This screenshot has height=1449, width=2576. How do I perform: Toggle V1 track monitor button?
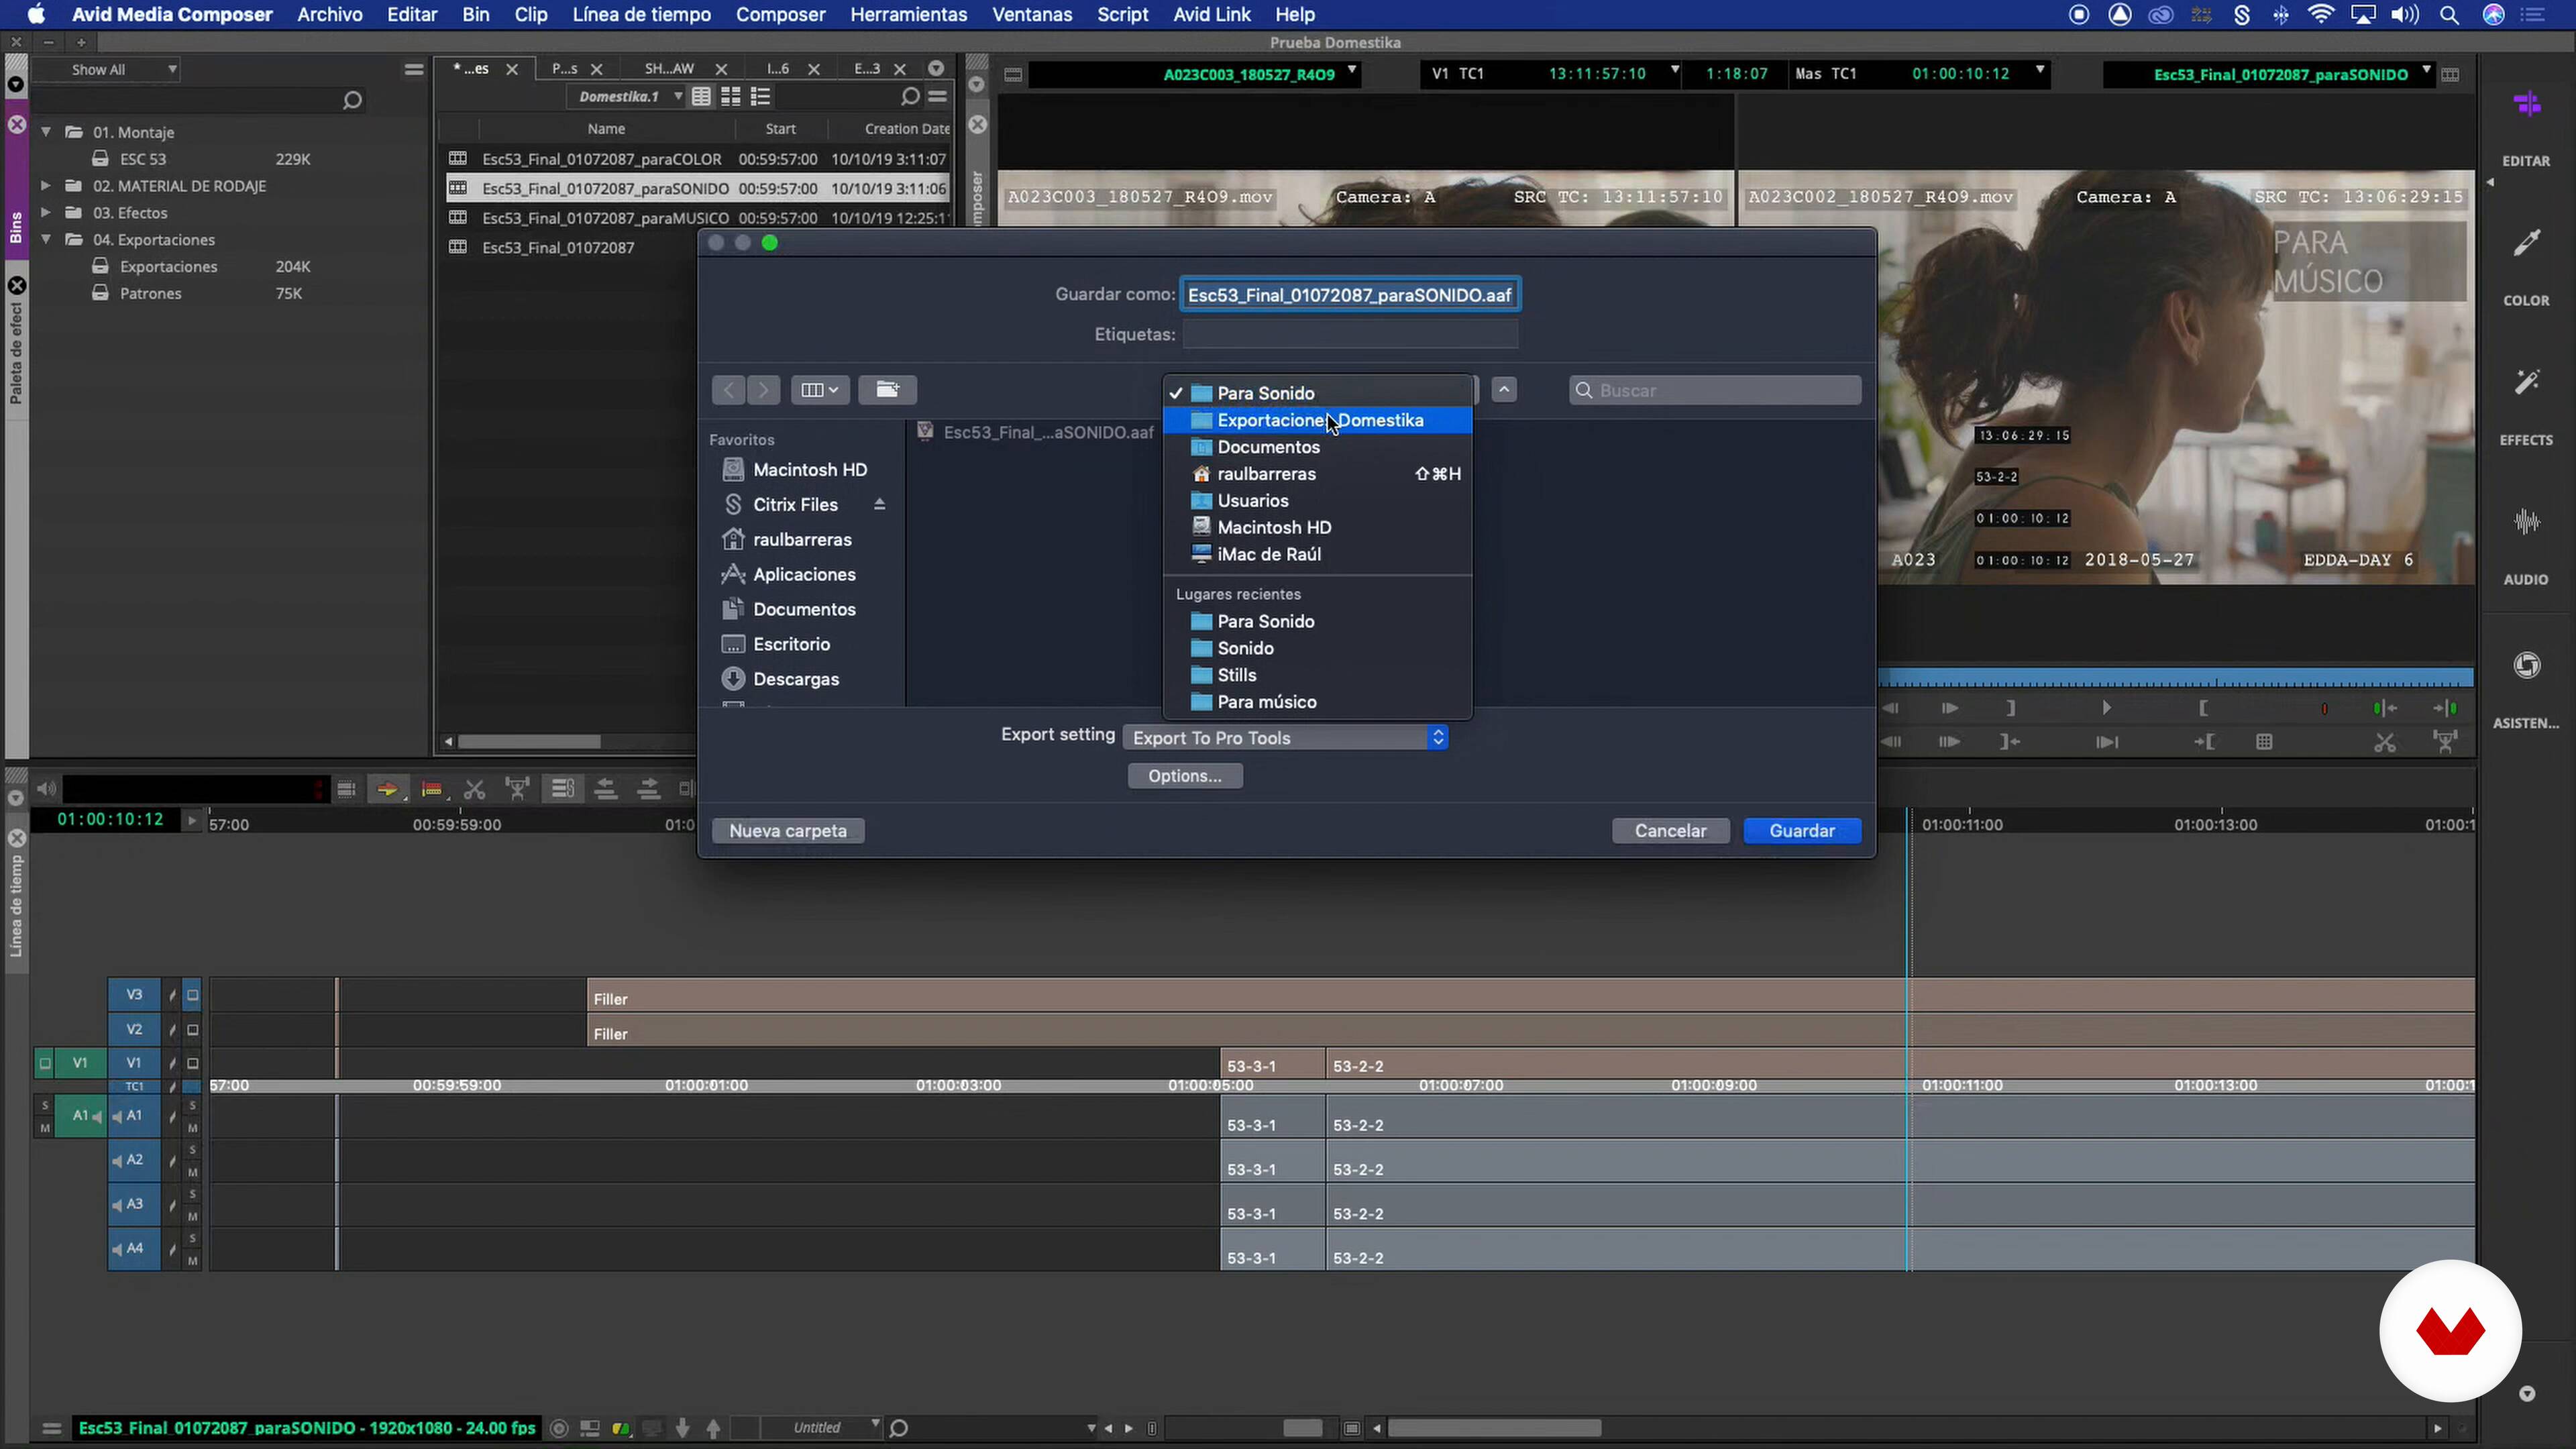(x=193, y=1064)
